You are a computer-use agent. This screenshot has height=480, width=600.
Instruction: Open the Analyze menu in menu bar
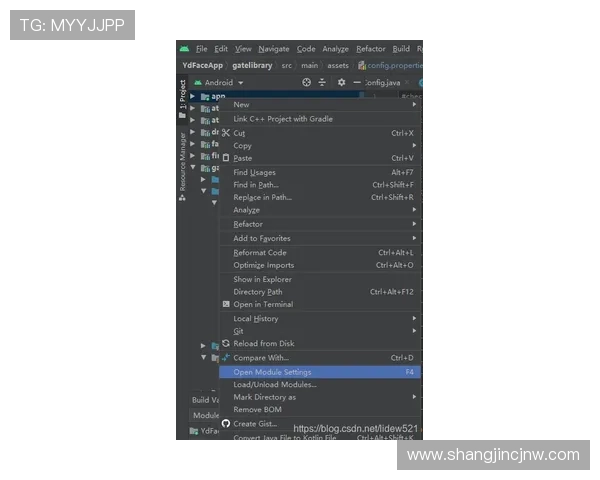336,49
